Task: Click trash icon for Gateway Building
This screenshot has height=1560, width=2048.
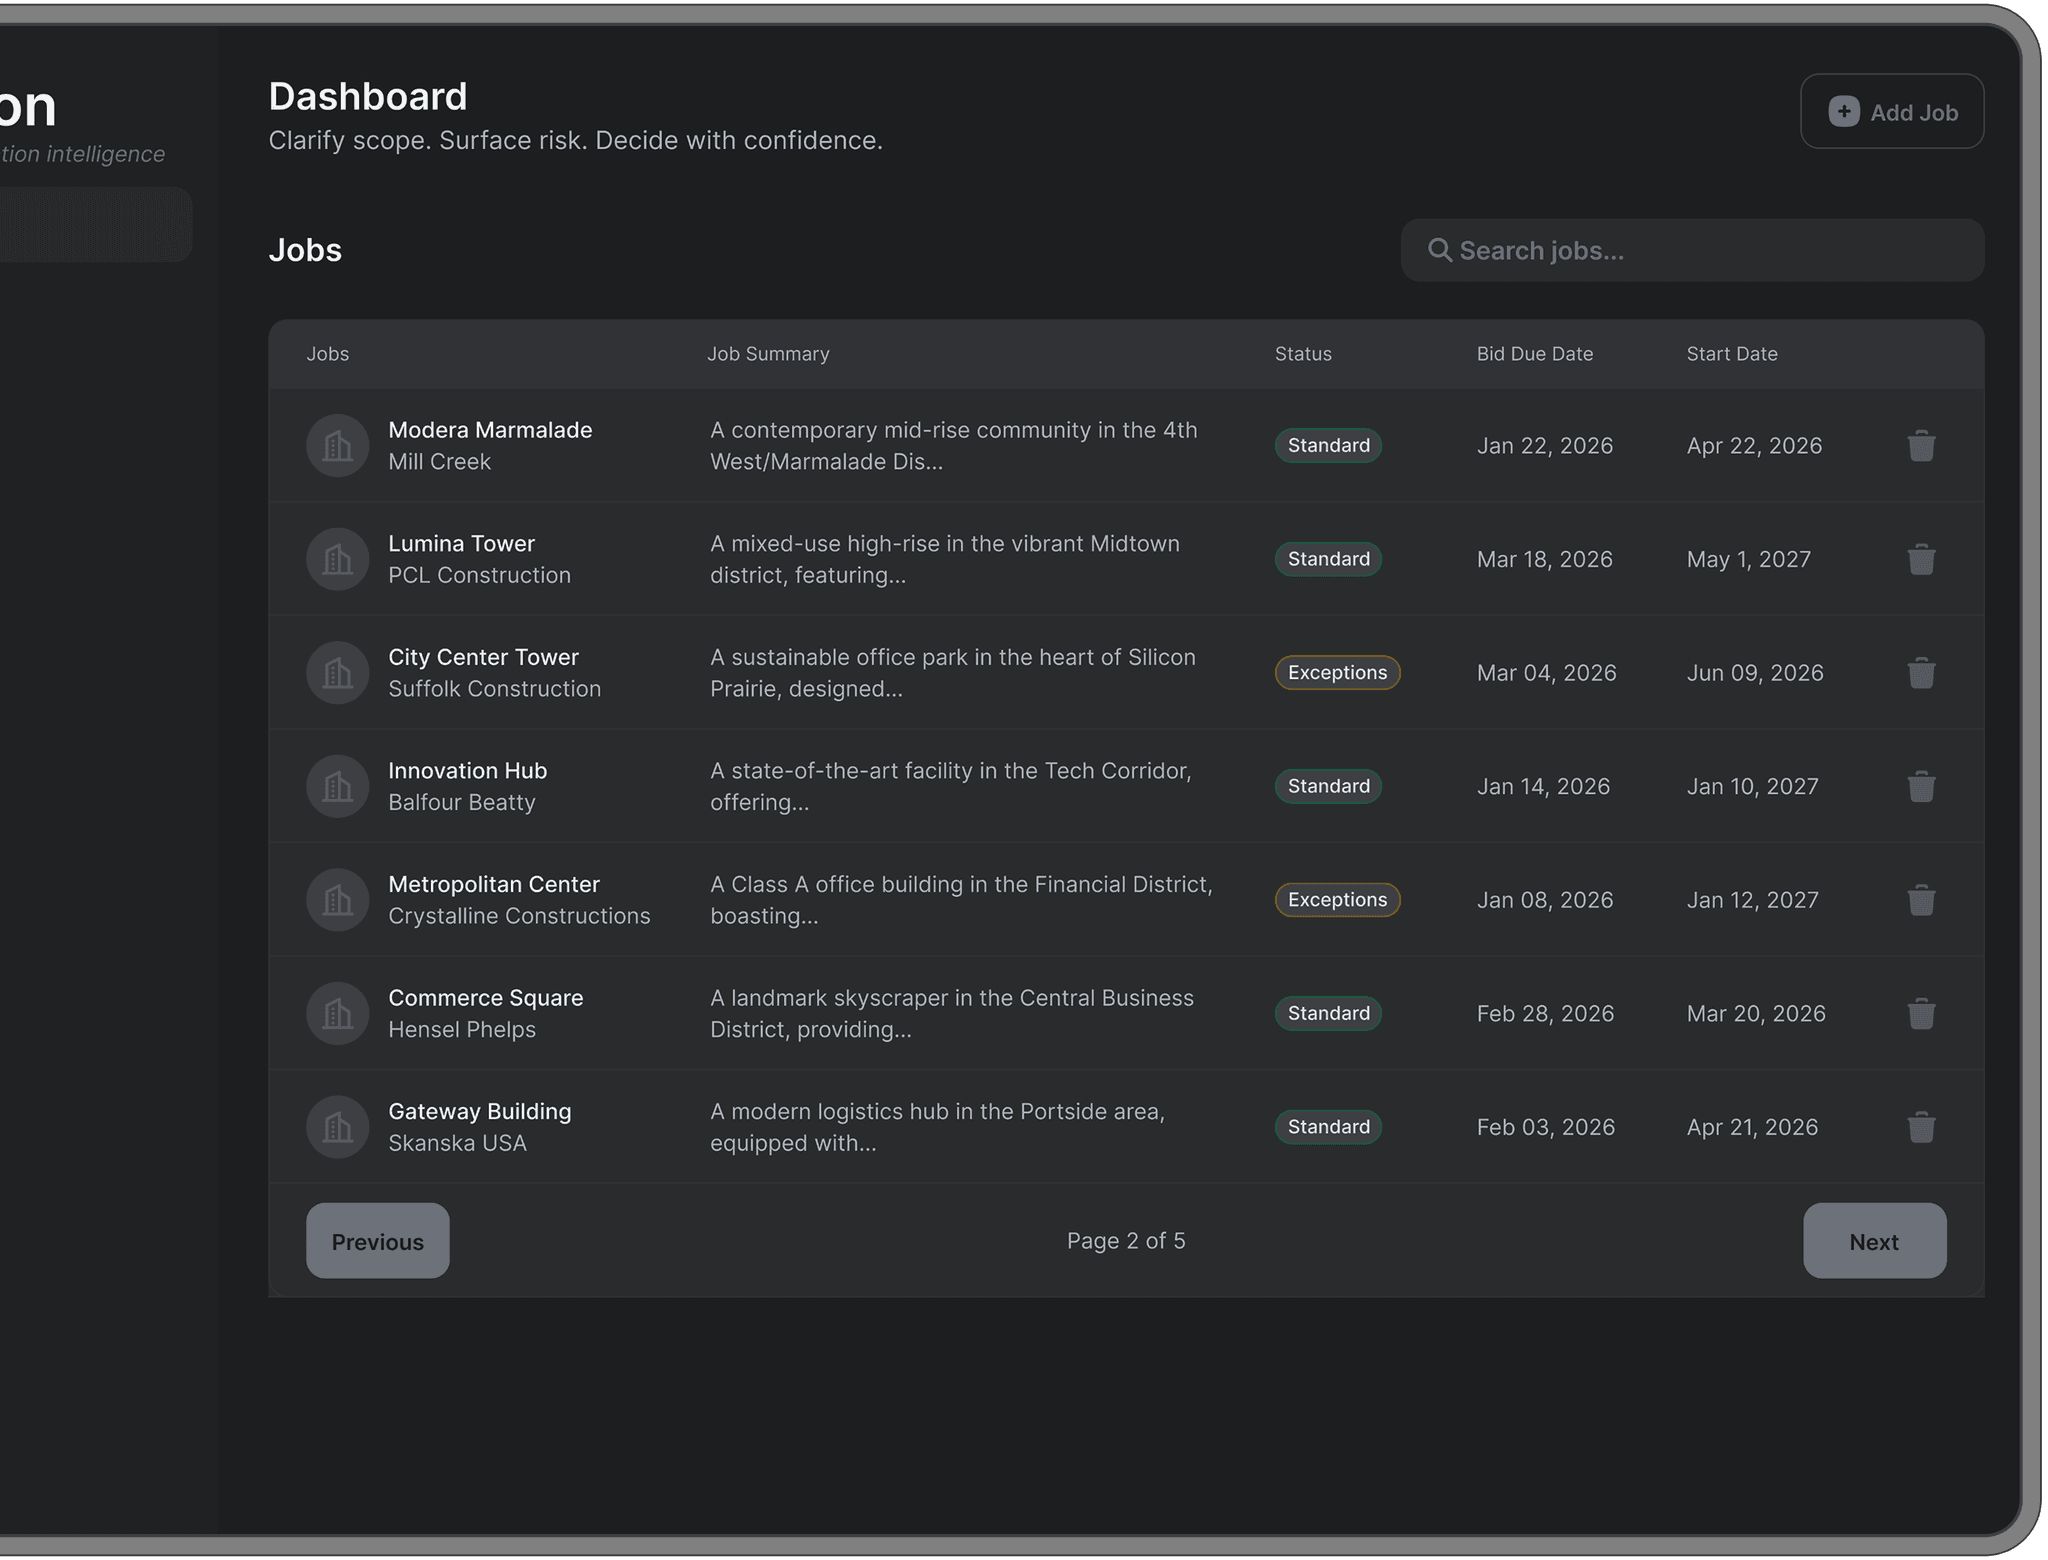Action: pos(1921,1127)
